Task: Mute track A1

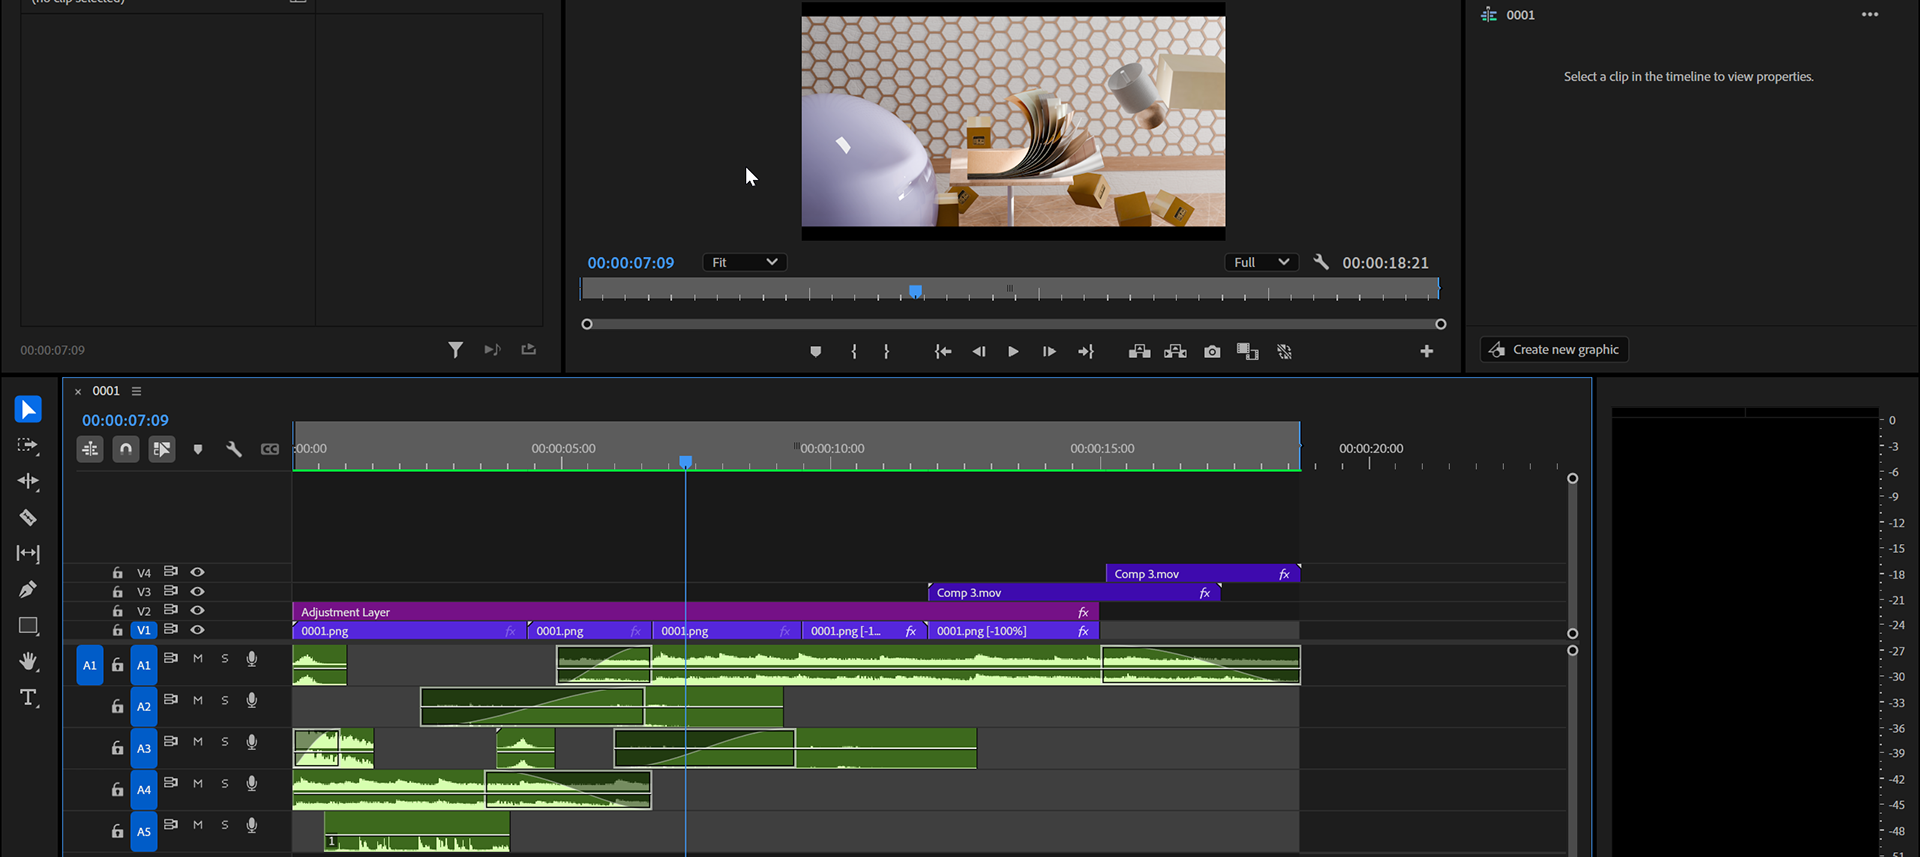Action: (198, 658)
